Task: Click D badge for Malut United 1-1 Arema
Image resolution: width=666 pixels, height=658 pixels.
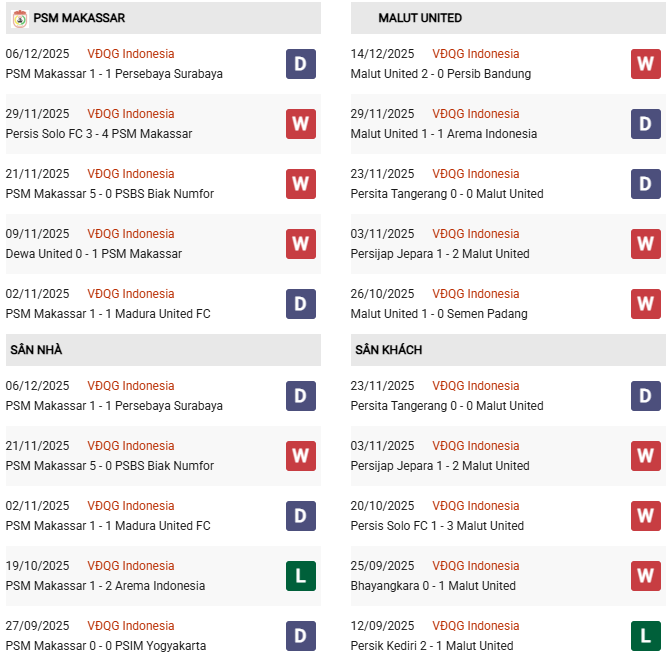Action: point(646,124)
